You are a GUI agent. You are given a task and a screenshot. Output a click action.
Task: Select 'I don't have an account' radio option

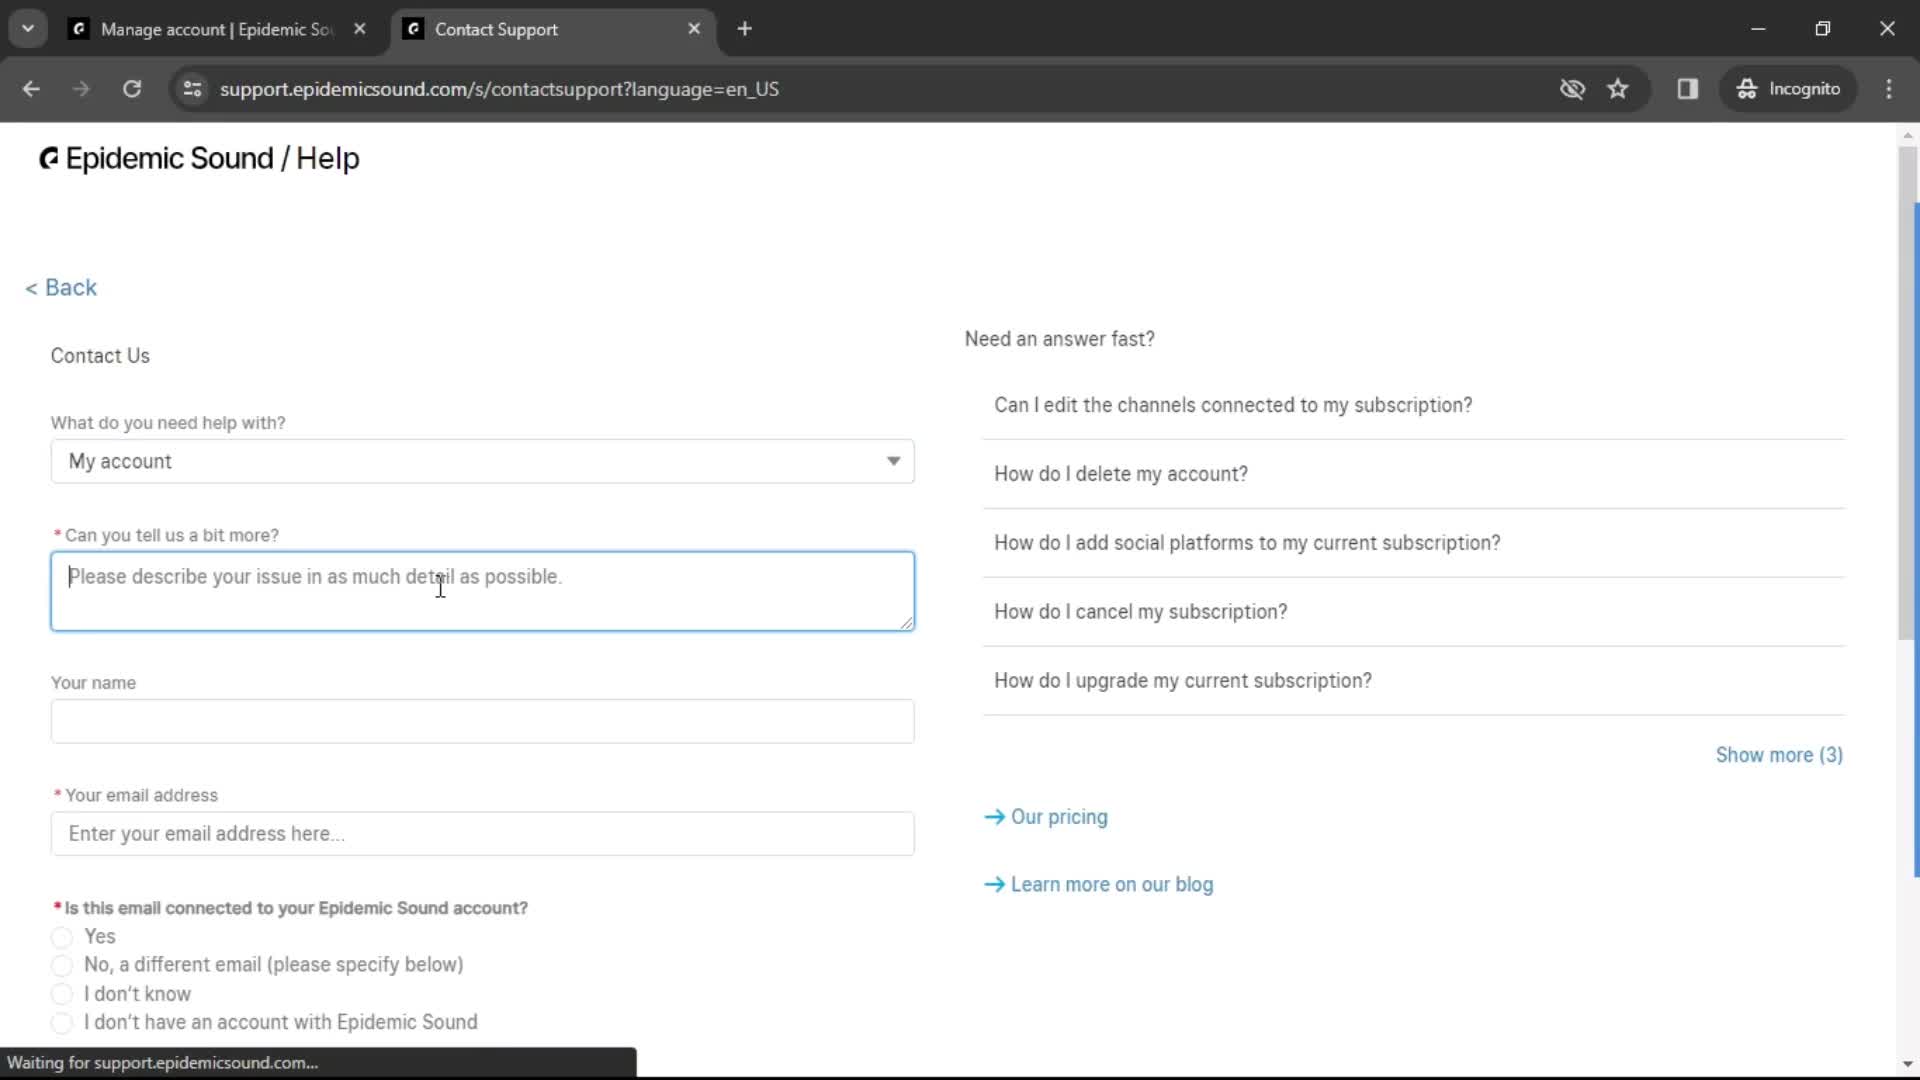coord(62,1023)
